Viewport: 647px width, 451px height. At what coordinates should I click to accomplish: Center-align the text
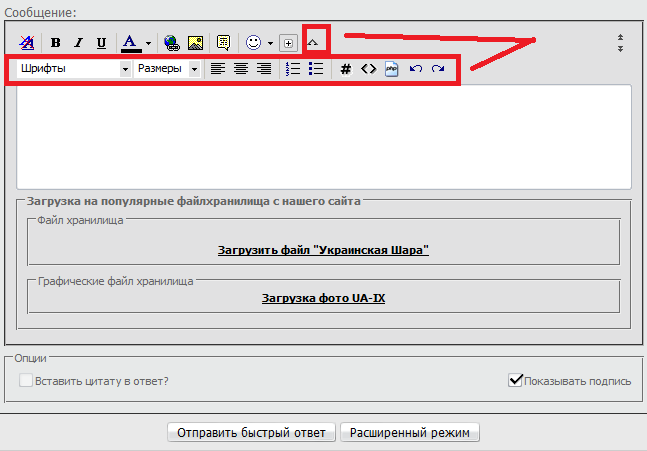(241, 68)
